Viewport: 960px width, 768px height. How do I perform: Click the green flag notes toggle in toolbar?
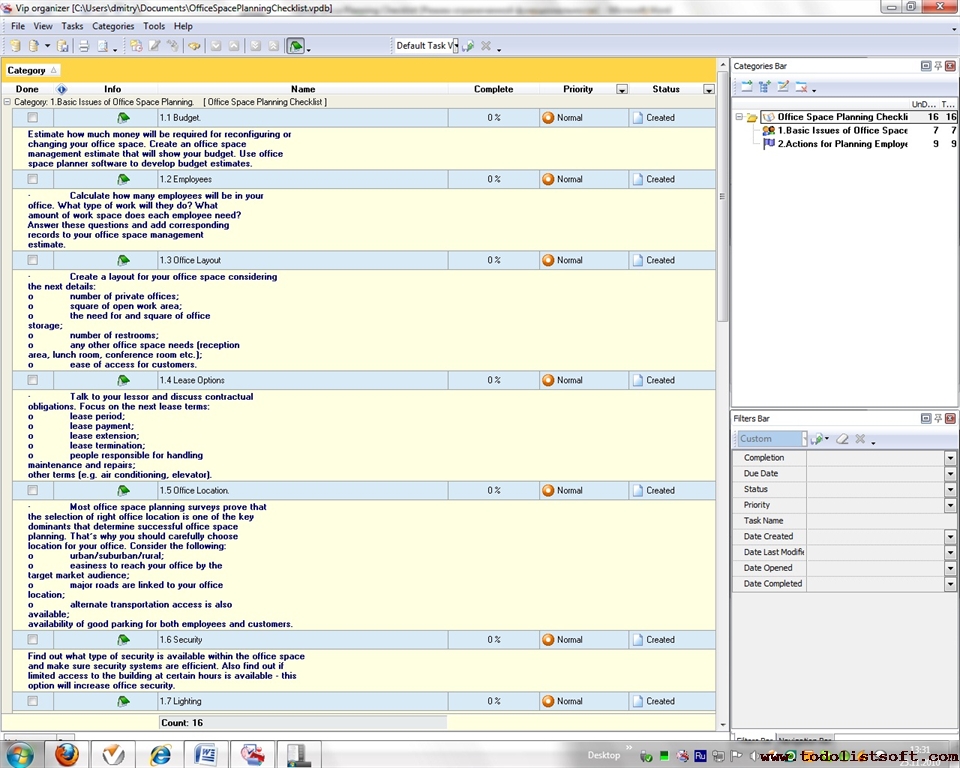(x=295, y=46)
